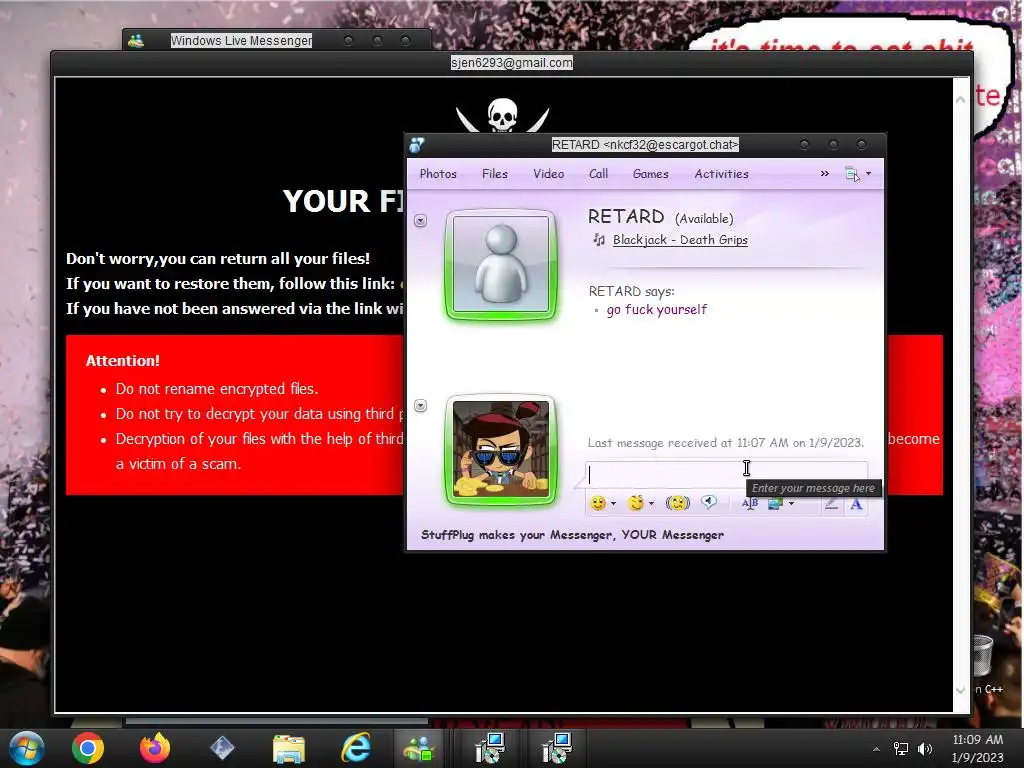
Task: Click second installer computer taskbar icon
Action: coord(557,748)
